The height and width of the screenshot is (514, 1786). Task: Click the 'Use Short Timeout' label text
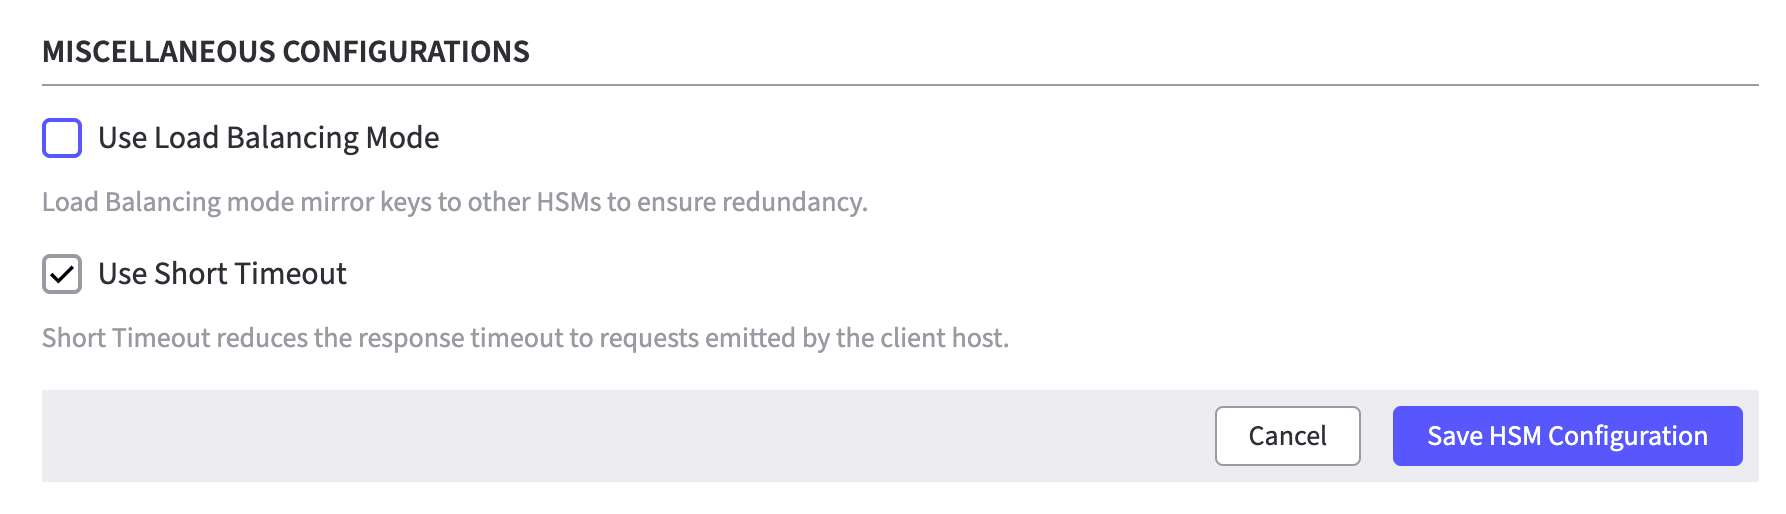click(x=222, y=274)
